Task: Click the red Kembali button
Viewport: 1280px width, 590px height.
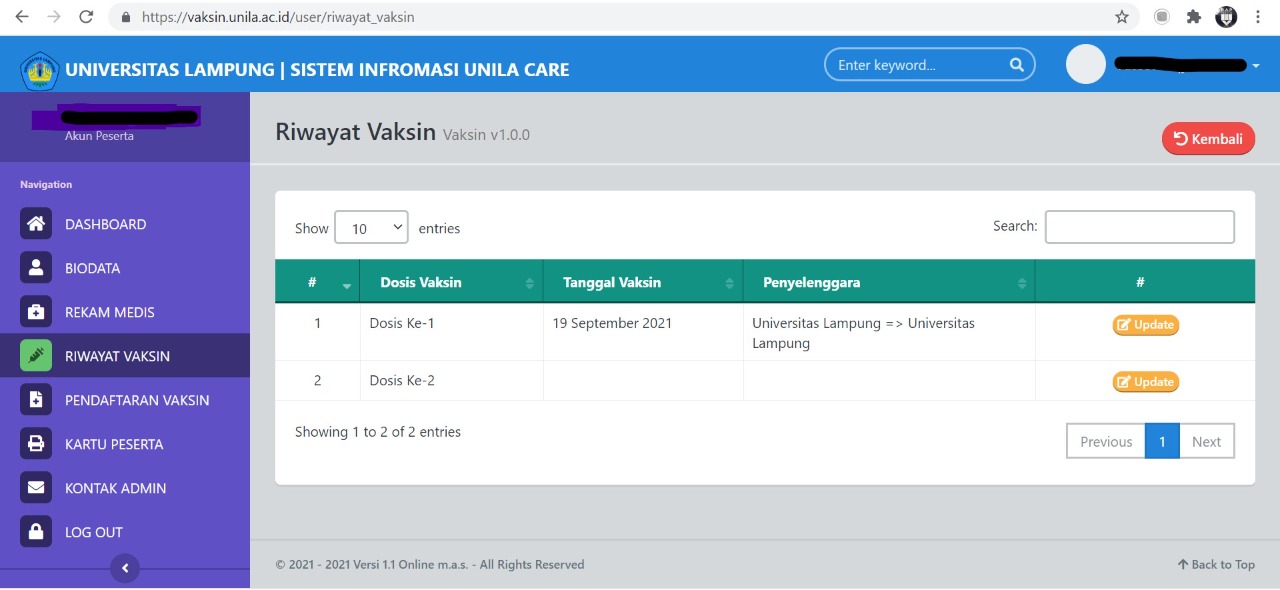Action: pyautogui.click(x=1208, y=139)
